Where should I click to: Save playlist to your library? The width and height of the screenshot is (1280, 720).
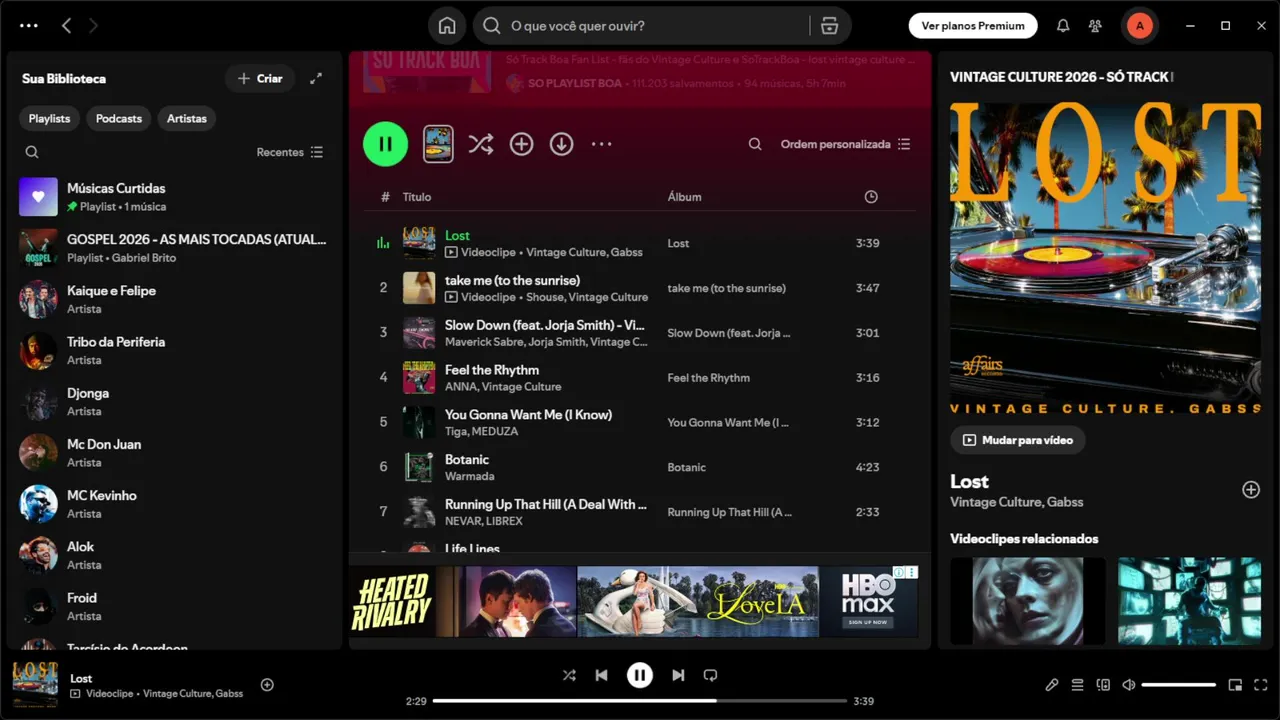tap(521, 144)
